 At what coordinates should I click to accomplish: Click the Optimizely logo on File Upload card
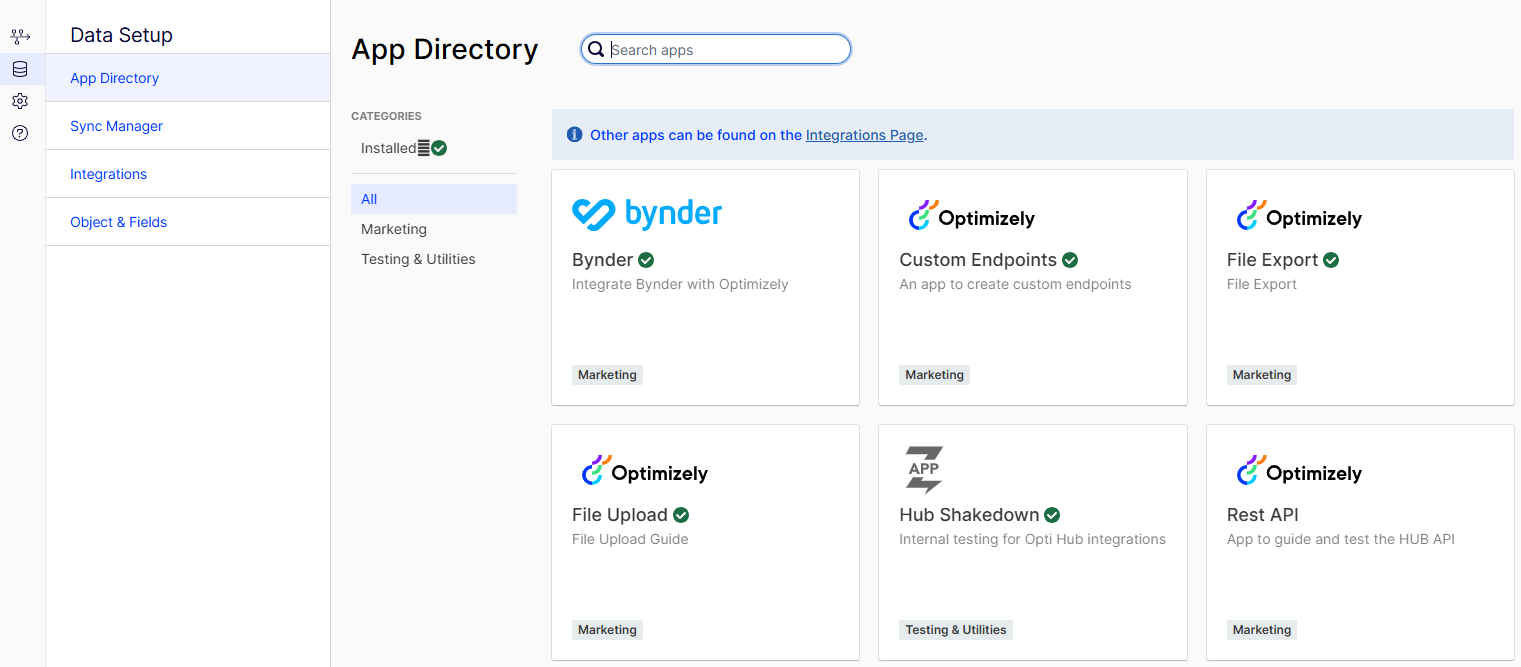644,471
